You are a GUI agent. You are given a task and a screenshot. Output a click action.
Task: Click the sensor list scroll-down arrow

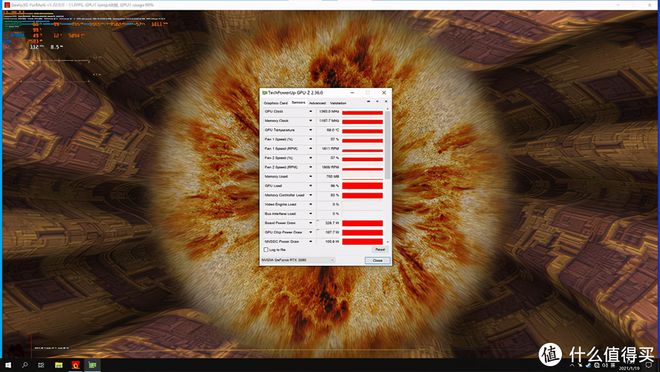pos(387,242)
